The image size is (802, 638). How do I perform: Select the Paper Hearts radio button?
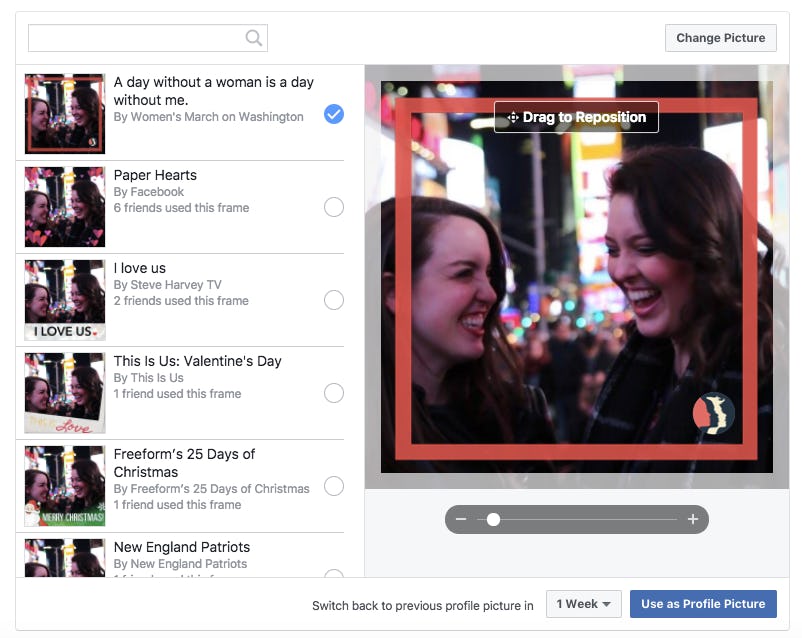(334, 207)
